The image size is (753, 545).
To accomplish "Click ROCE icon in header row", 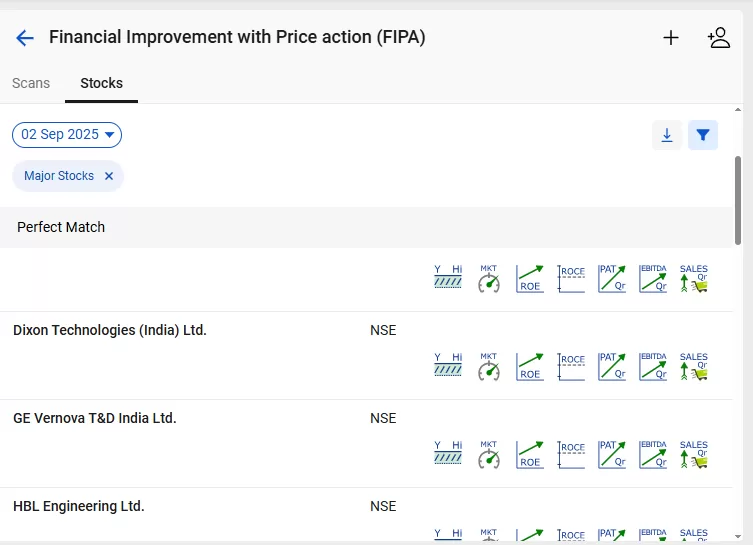I will 571,279.
